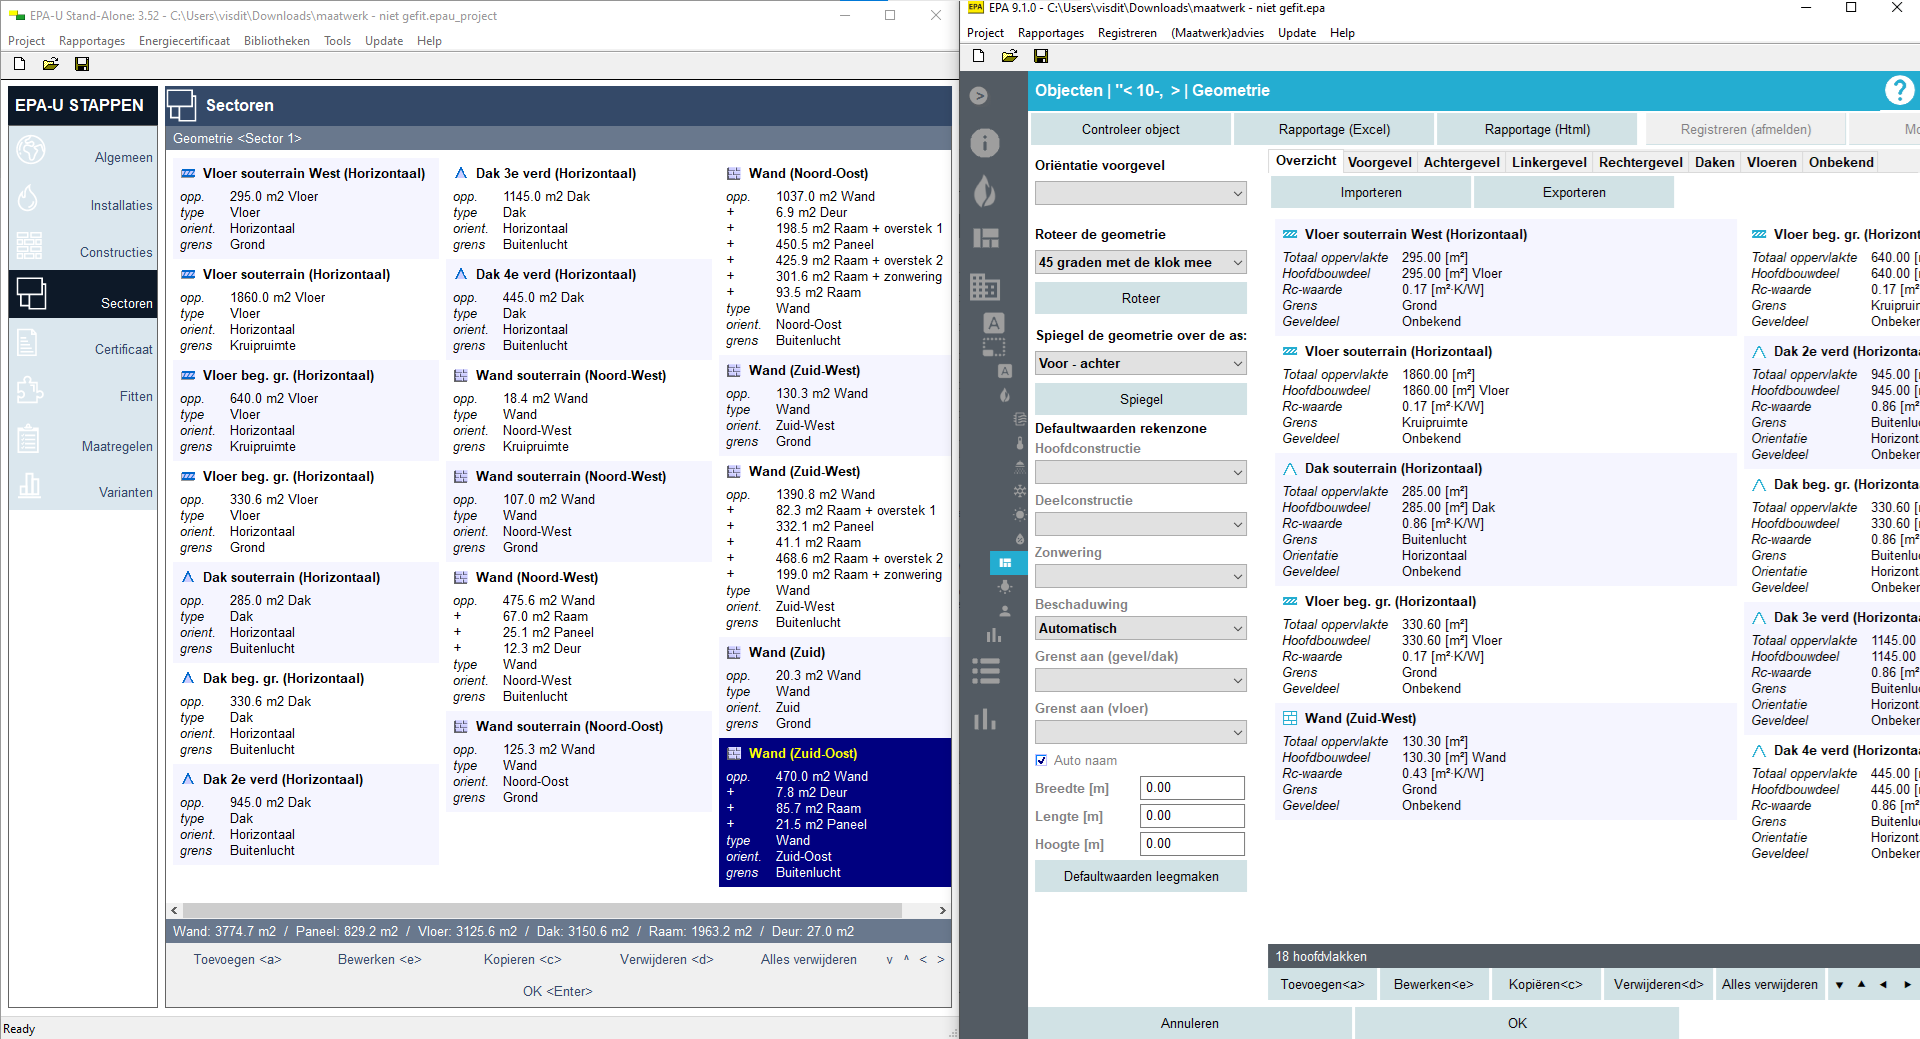The width and height of the screenshot is (1920, 1039).
Task: Open the 'Voor - achter' mirror dropdown
Action: point(1141,363)
